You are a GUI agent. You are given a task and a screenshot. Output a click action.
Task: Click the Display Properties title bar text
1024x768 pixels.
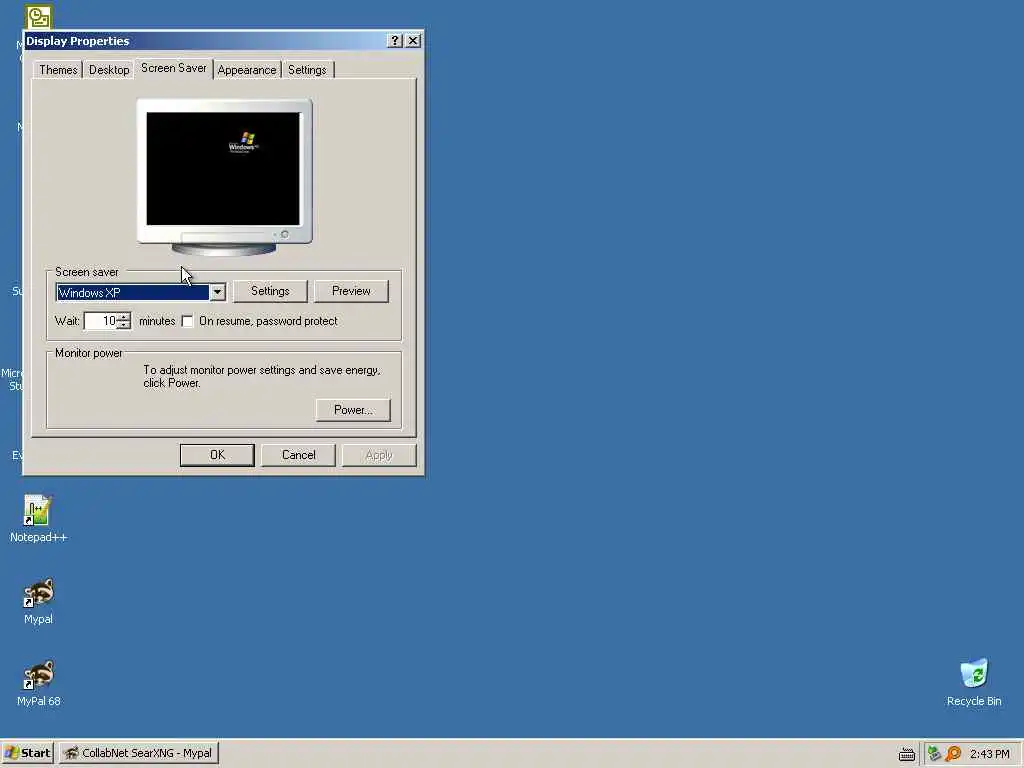(x=78, y=41)
